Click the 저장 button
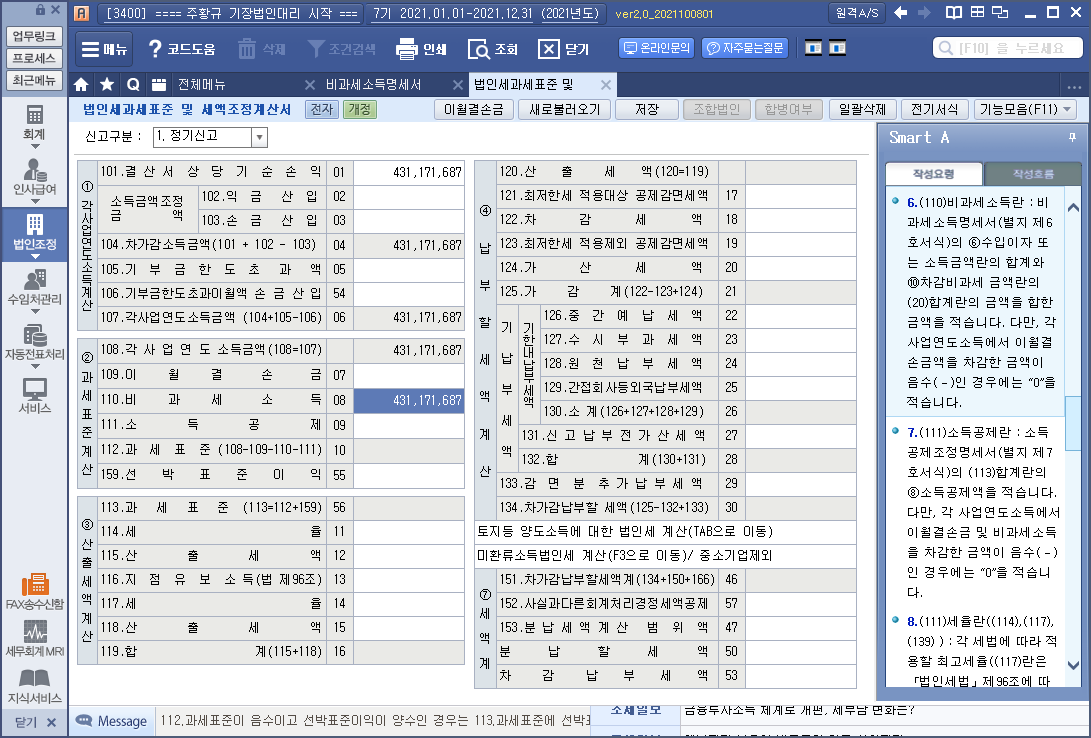 pos(646,109)
